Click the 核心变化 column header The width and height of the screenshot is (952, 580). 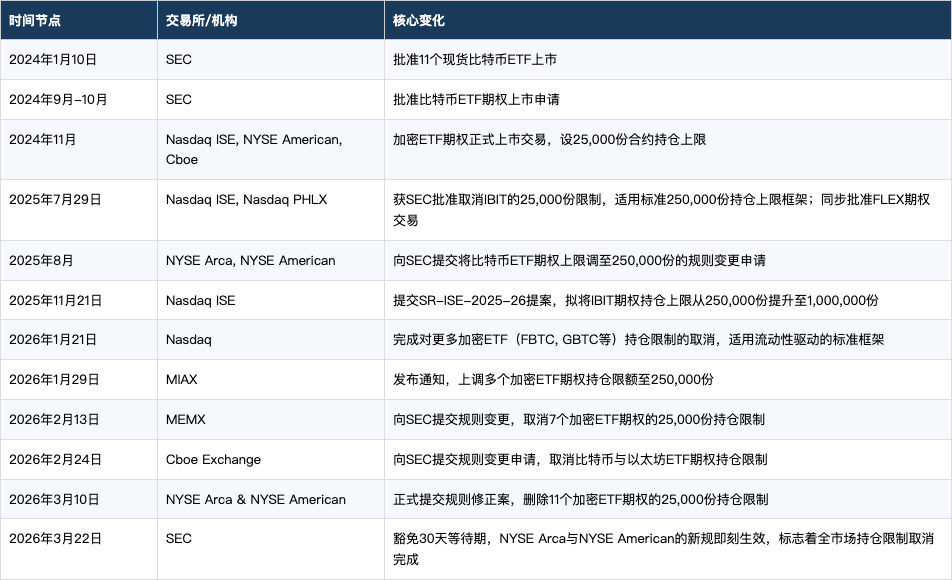[419, 20]
